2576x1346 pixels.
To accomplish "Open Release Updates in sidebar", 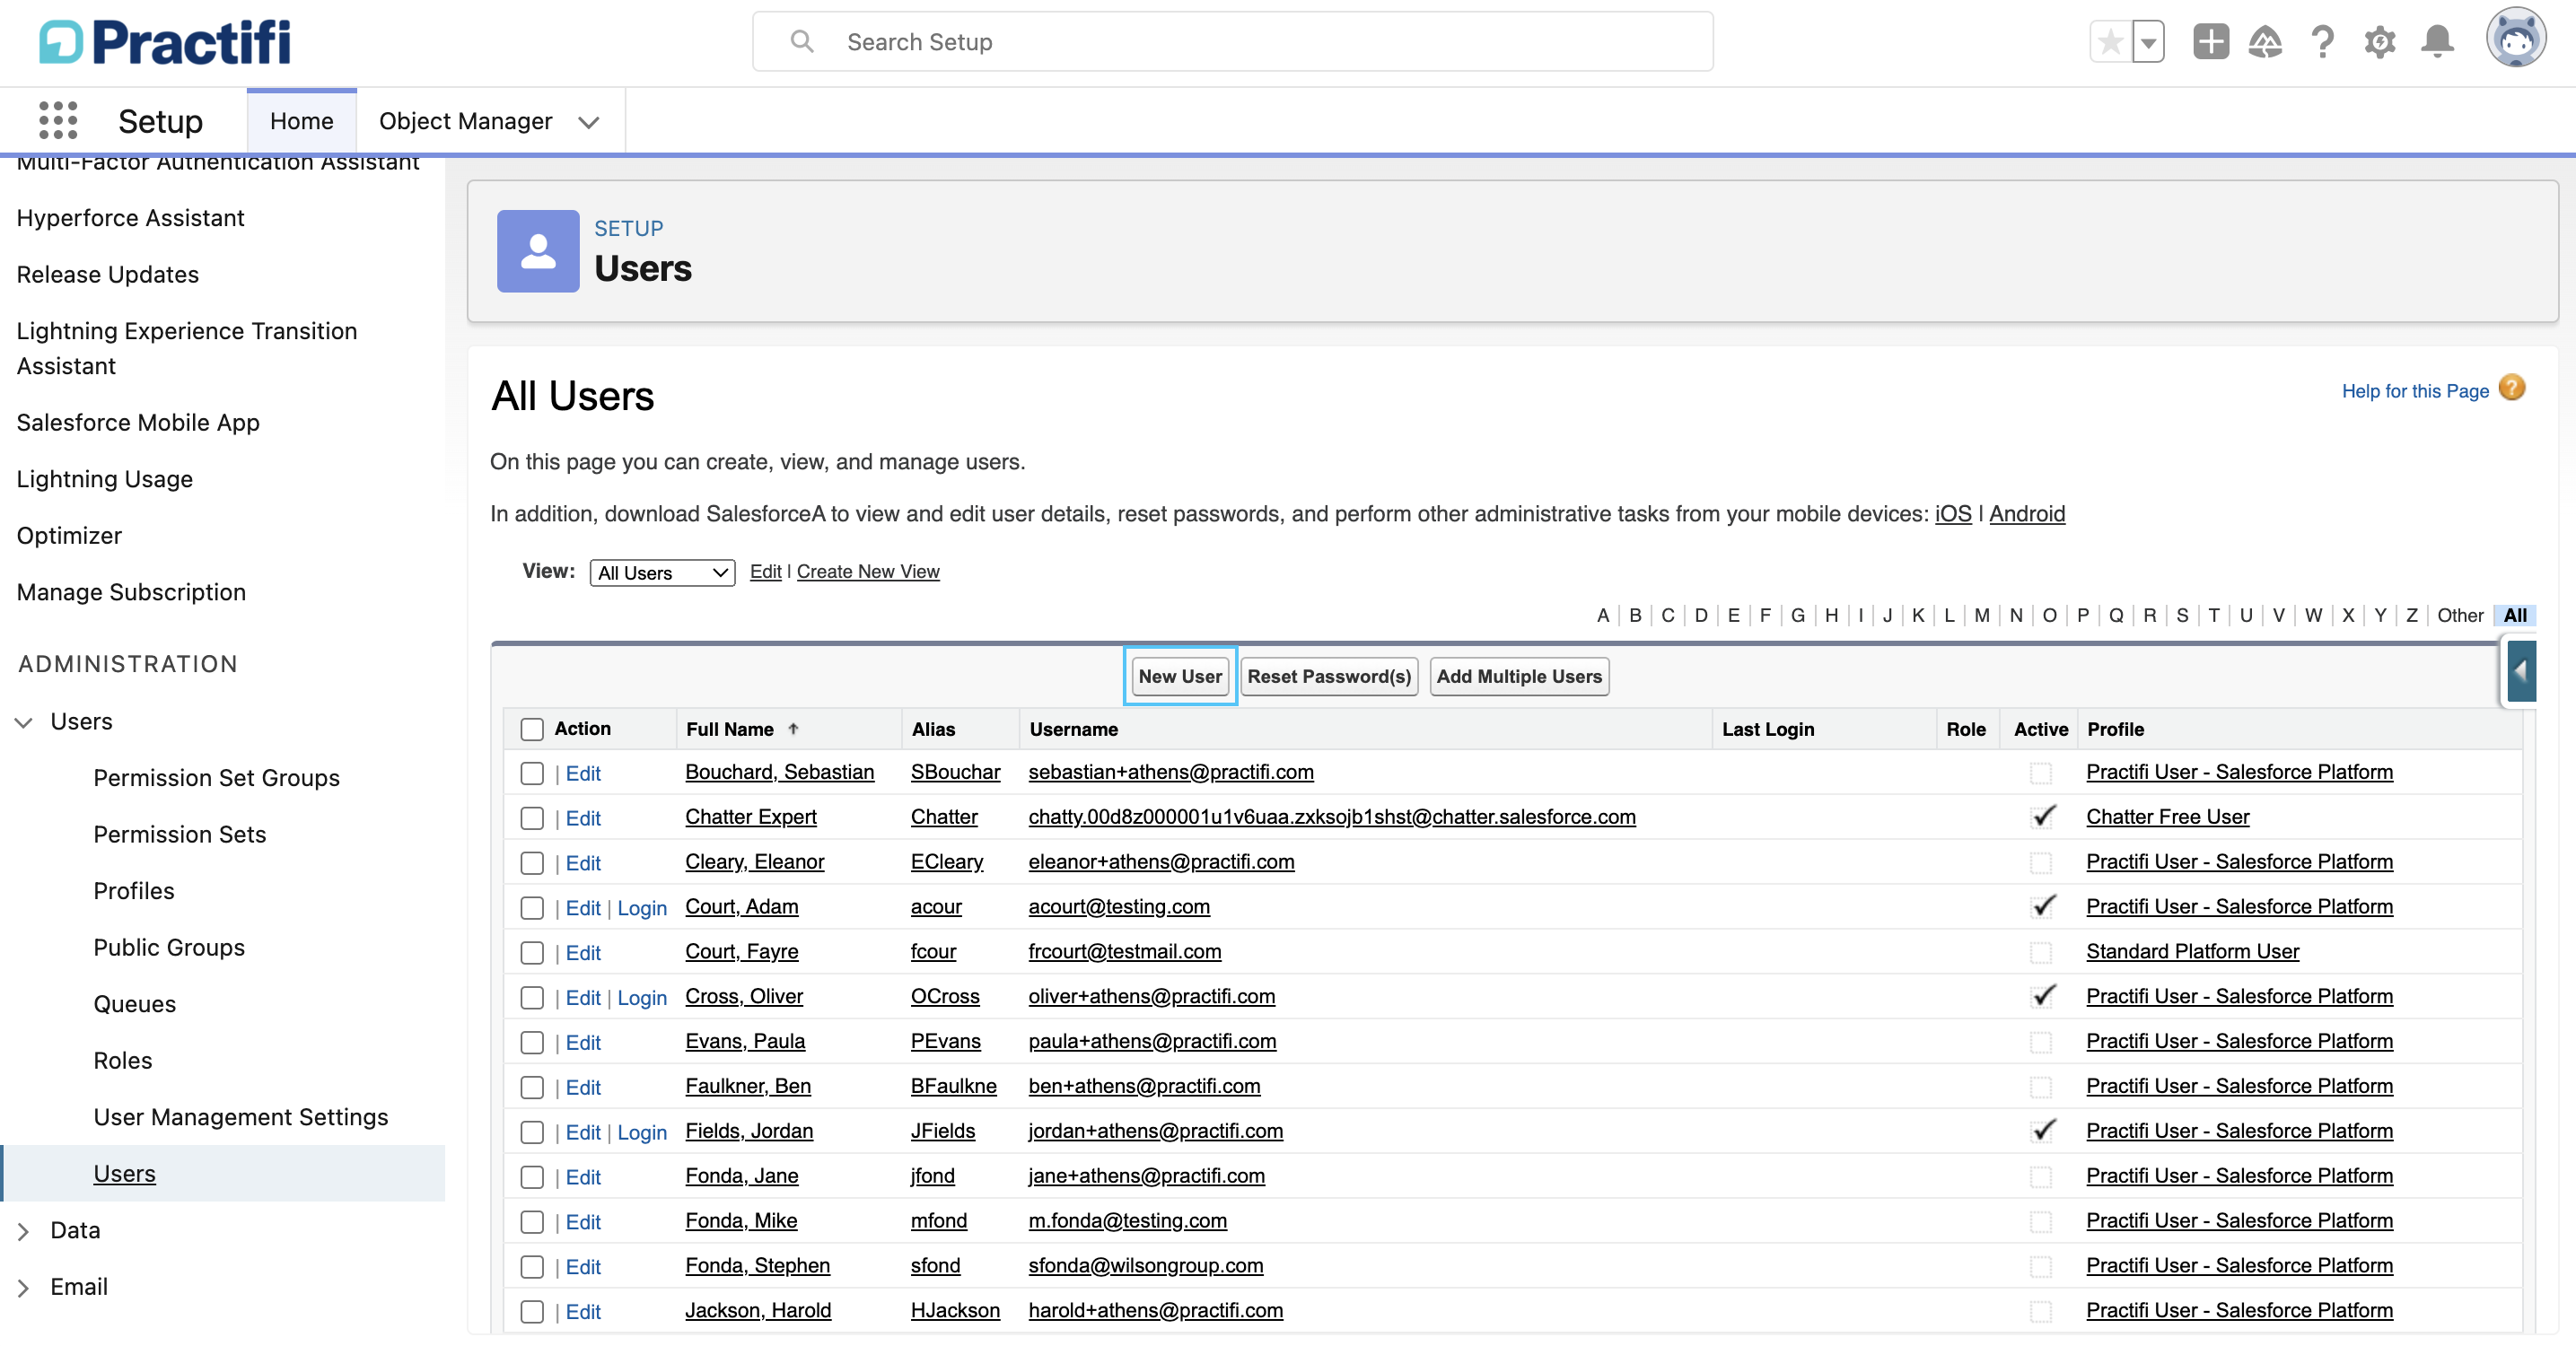I will coord(108,274).
